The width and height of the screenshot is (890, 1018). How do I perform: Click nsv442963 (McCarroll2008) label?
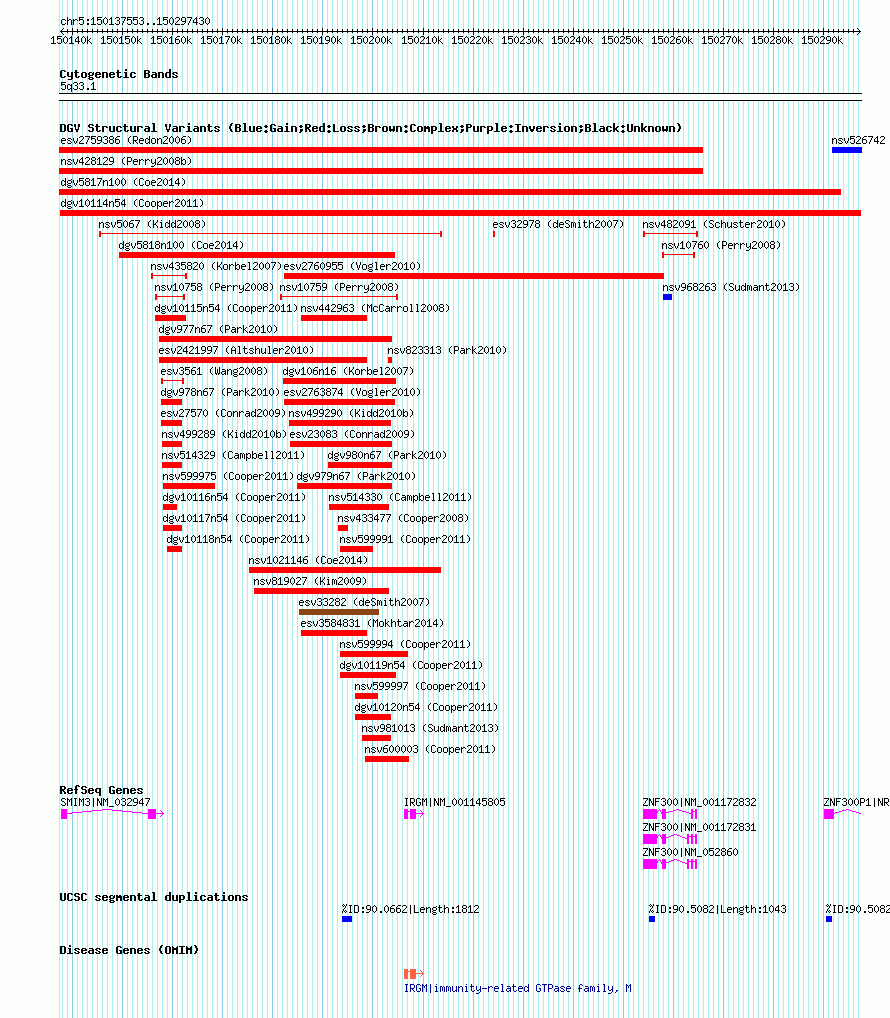pos(375,308)
